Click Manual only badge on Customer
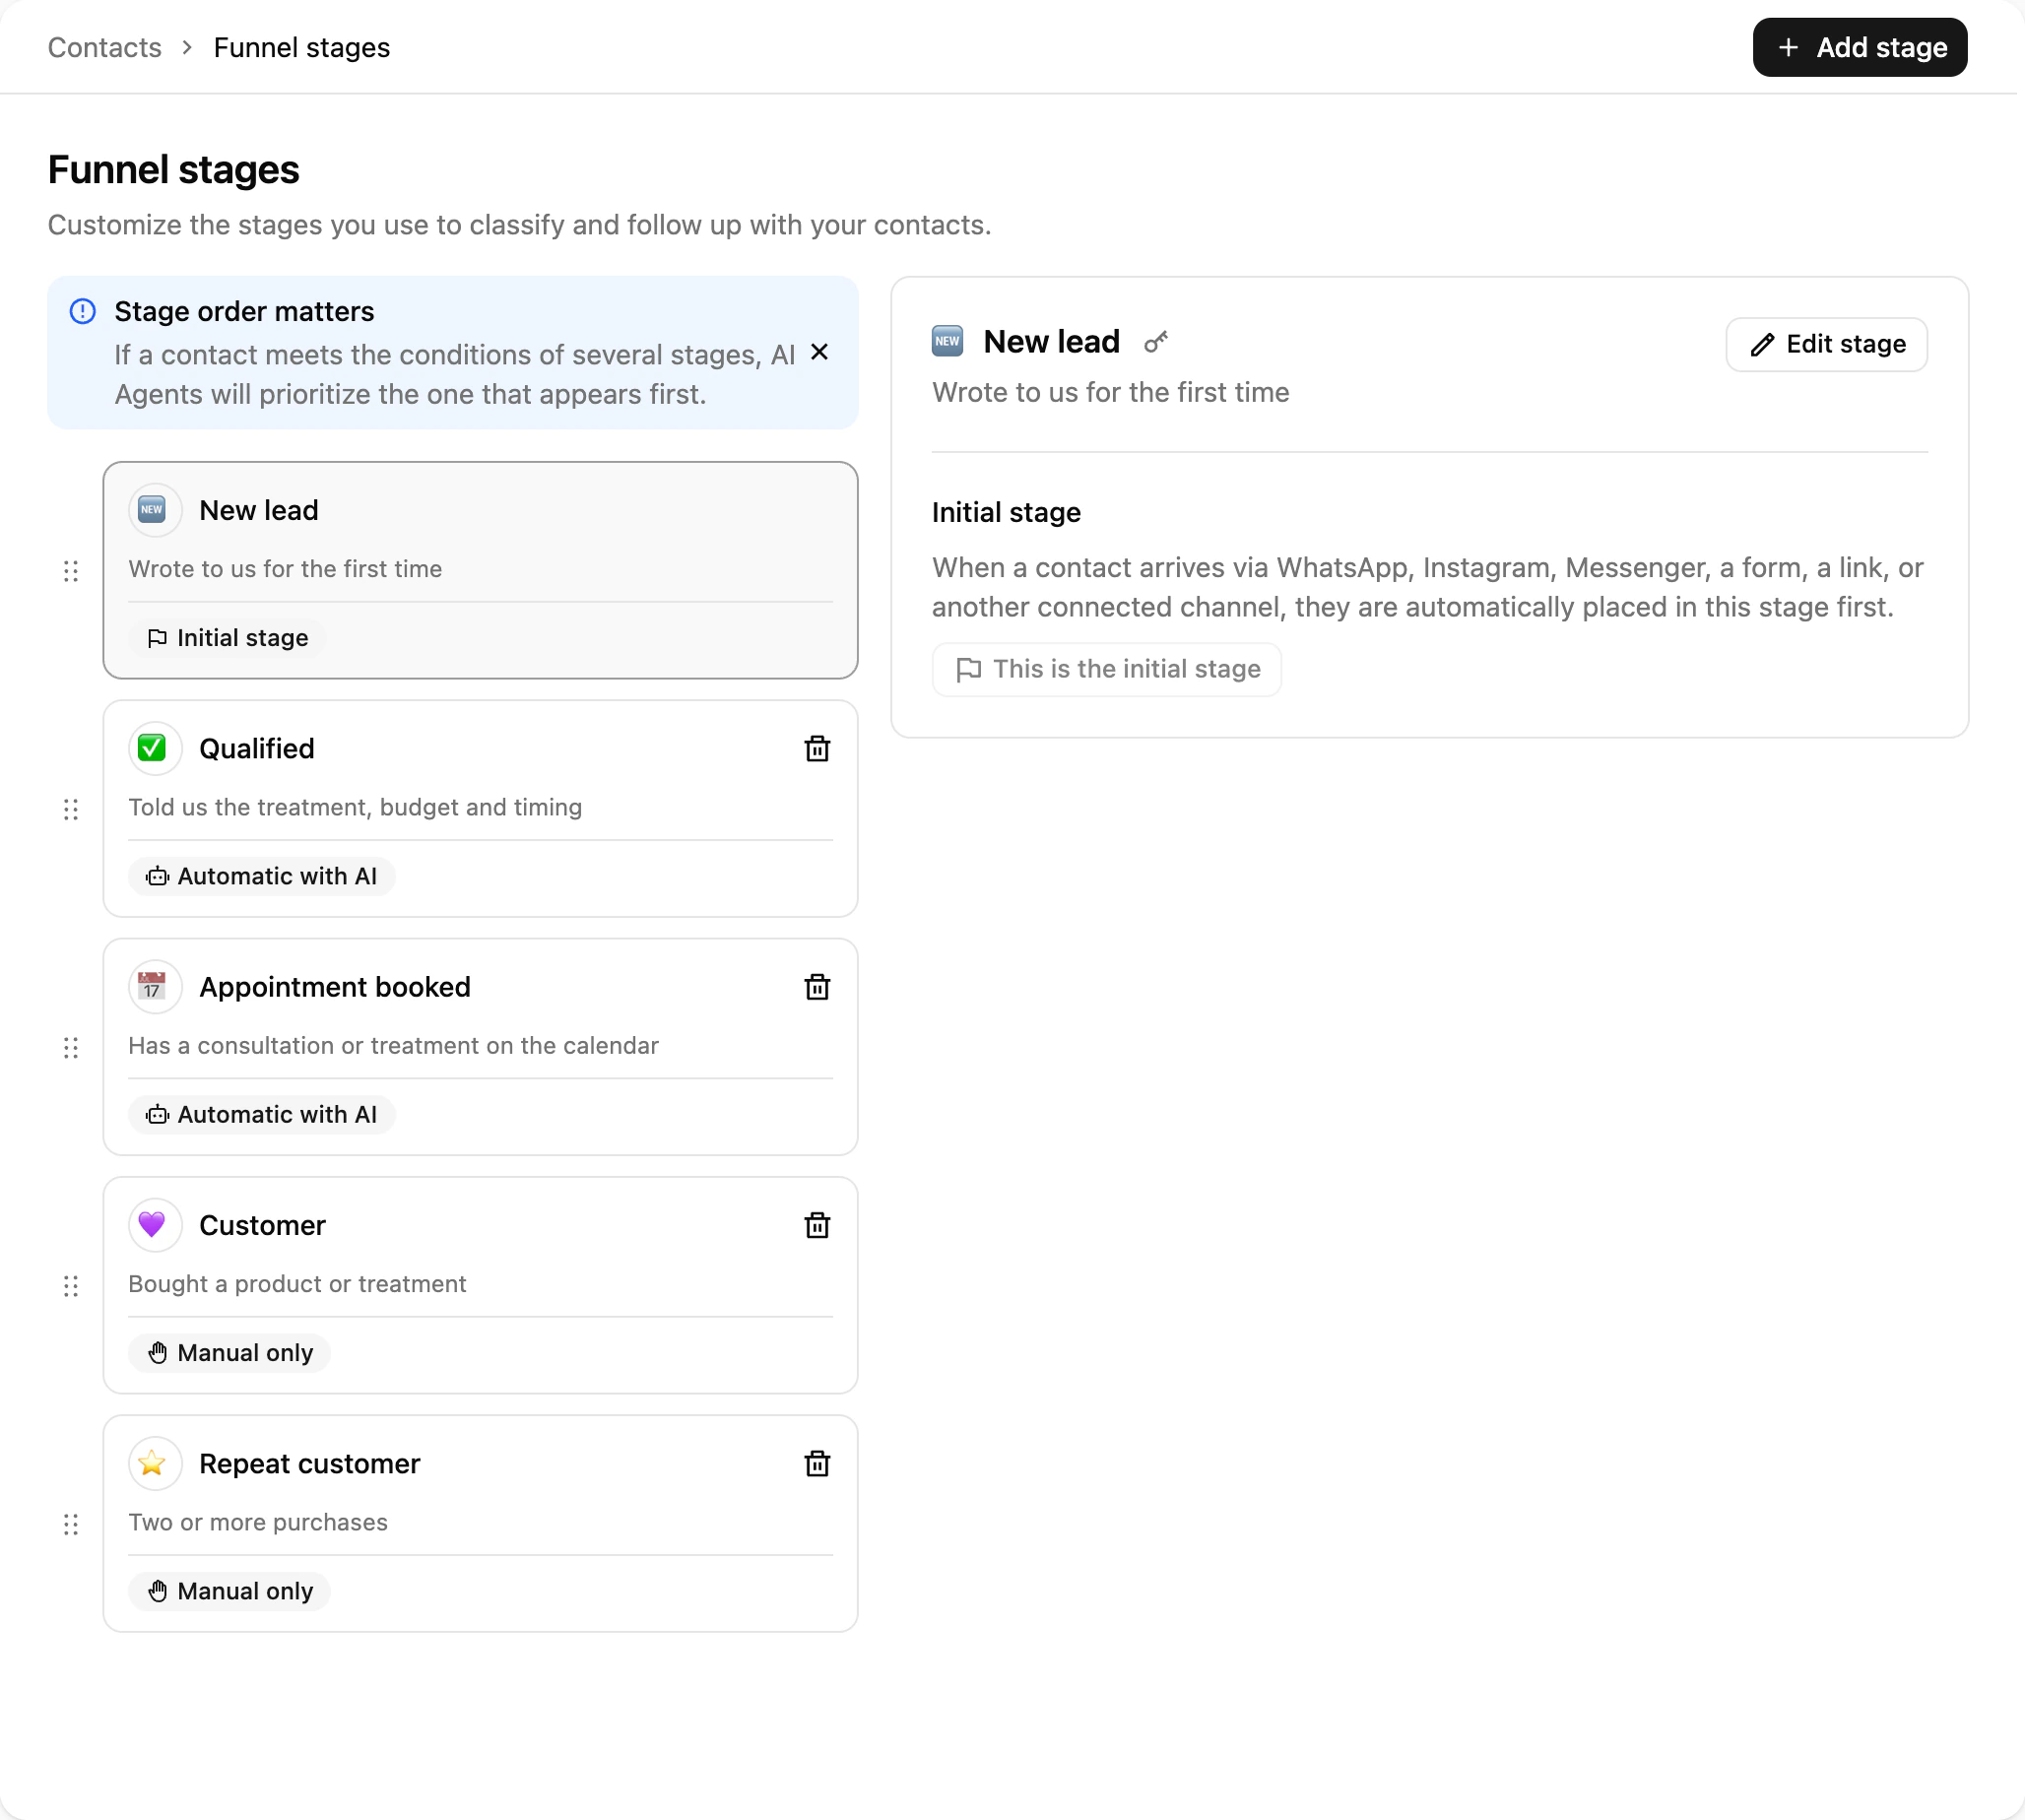Image resolution: width=2025 pixels, height=1820 pixels. point(230,1353)
